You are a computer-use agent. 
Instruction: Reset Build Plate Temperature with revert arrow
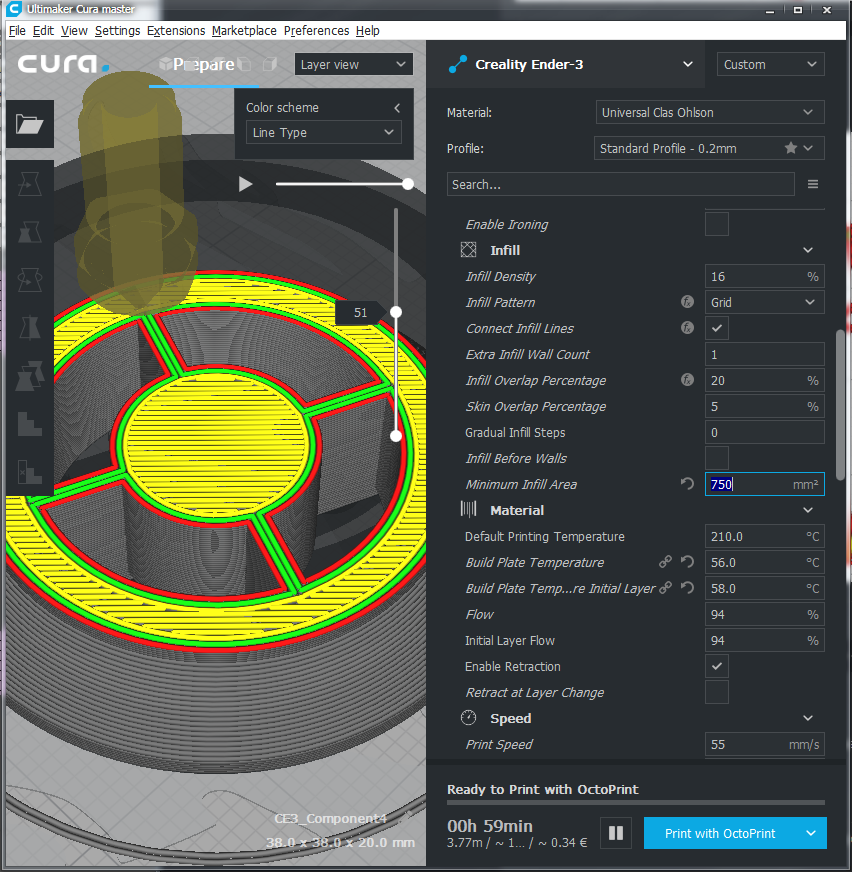click(x=687, y=562)
